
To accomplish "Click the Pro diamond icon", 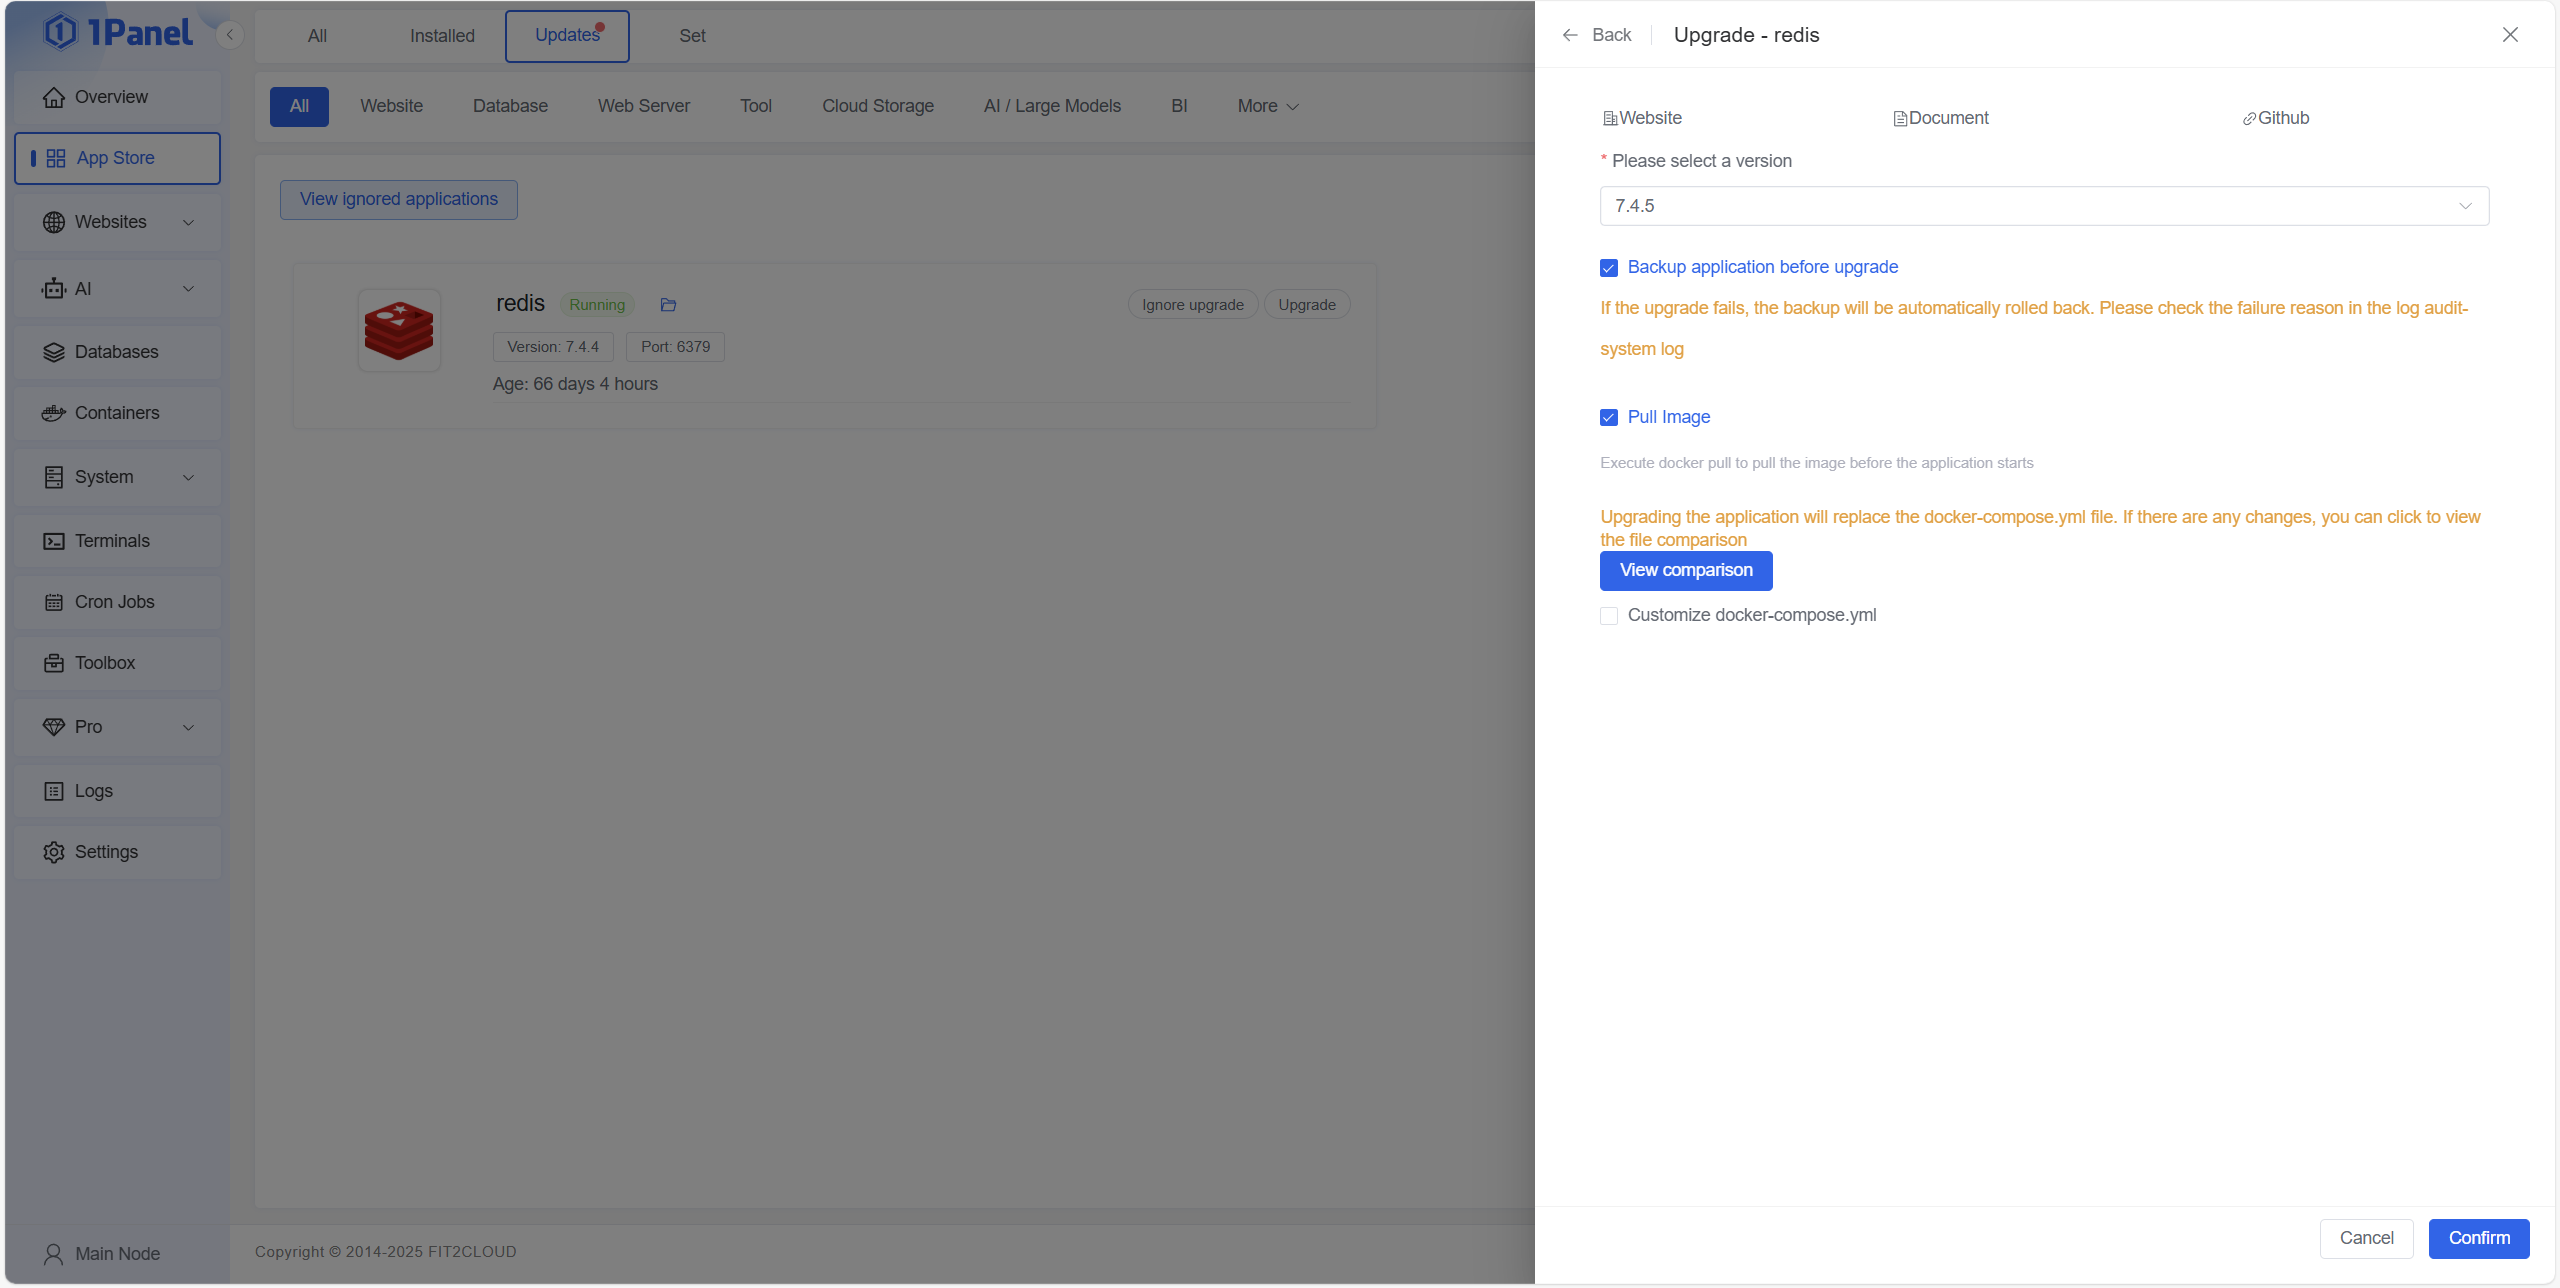I will pos(54,727).
